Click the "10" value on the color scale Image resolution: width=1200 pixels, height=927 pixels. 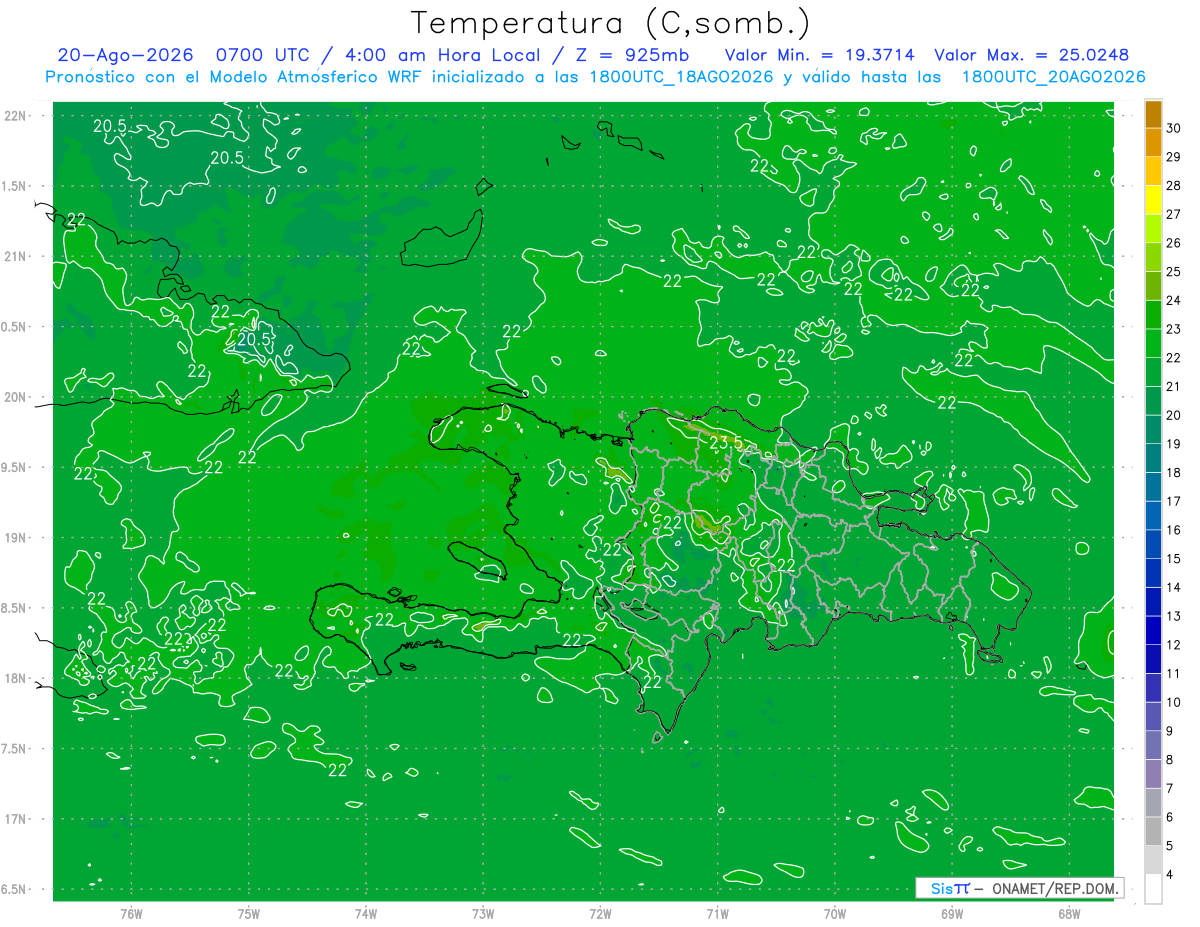tap(1174, 702)
